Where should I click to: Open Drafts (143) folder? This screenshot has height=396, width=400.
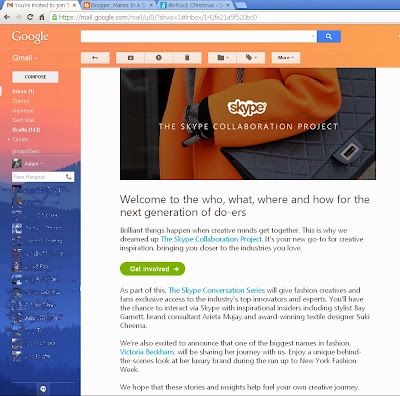[x=26, y=130]
